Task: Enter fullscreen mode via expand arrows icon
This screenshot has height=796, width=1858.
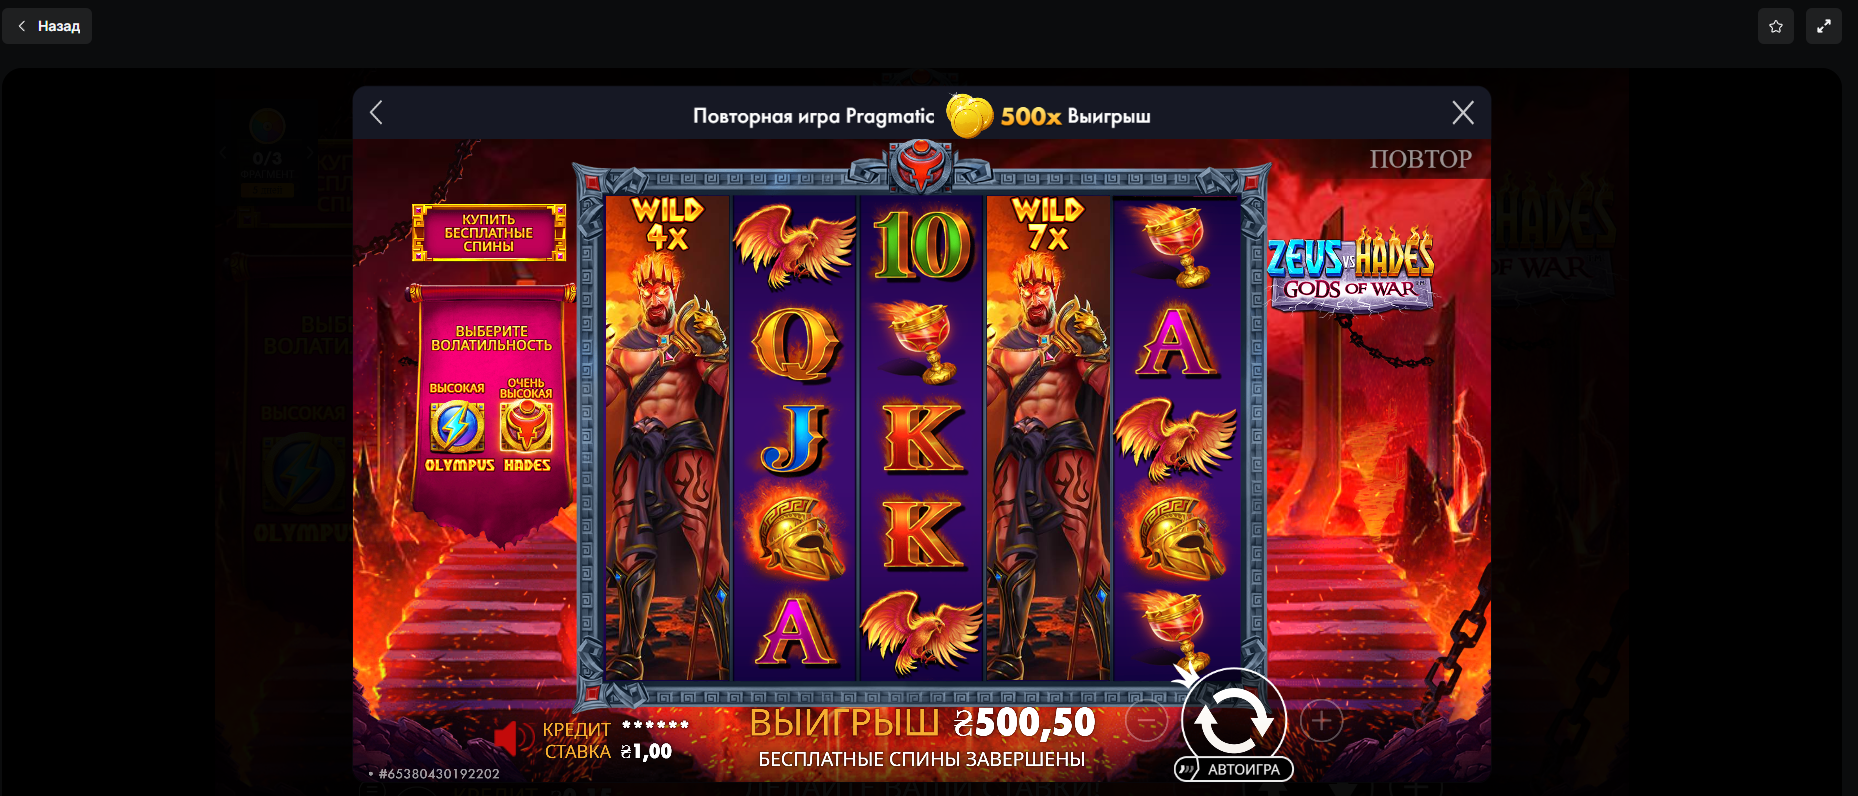Action: [x=1824, y=26]
